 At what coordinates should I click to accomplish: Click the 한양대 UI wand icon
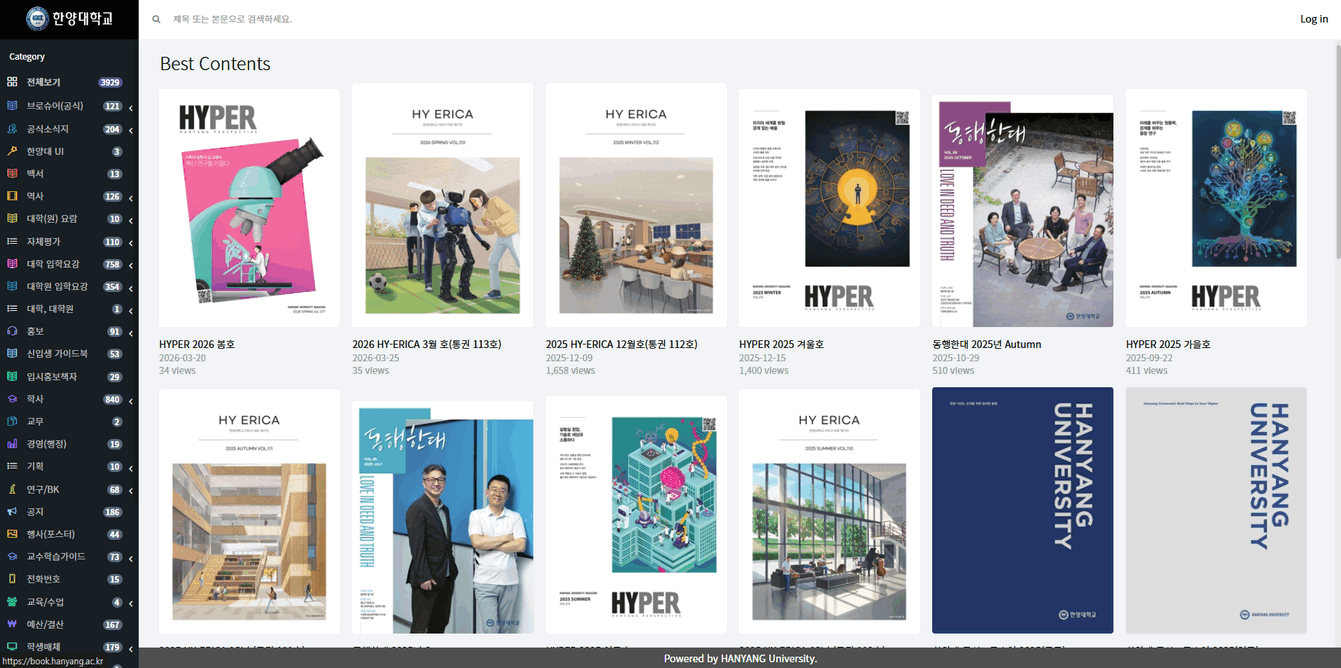tap(12, 151)
